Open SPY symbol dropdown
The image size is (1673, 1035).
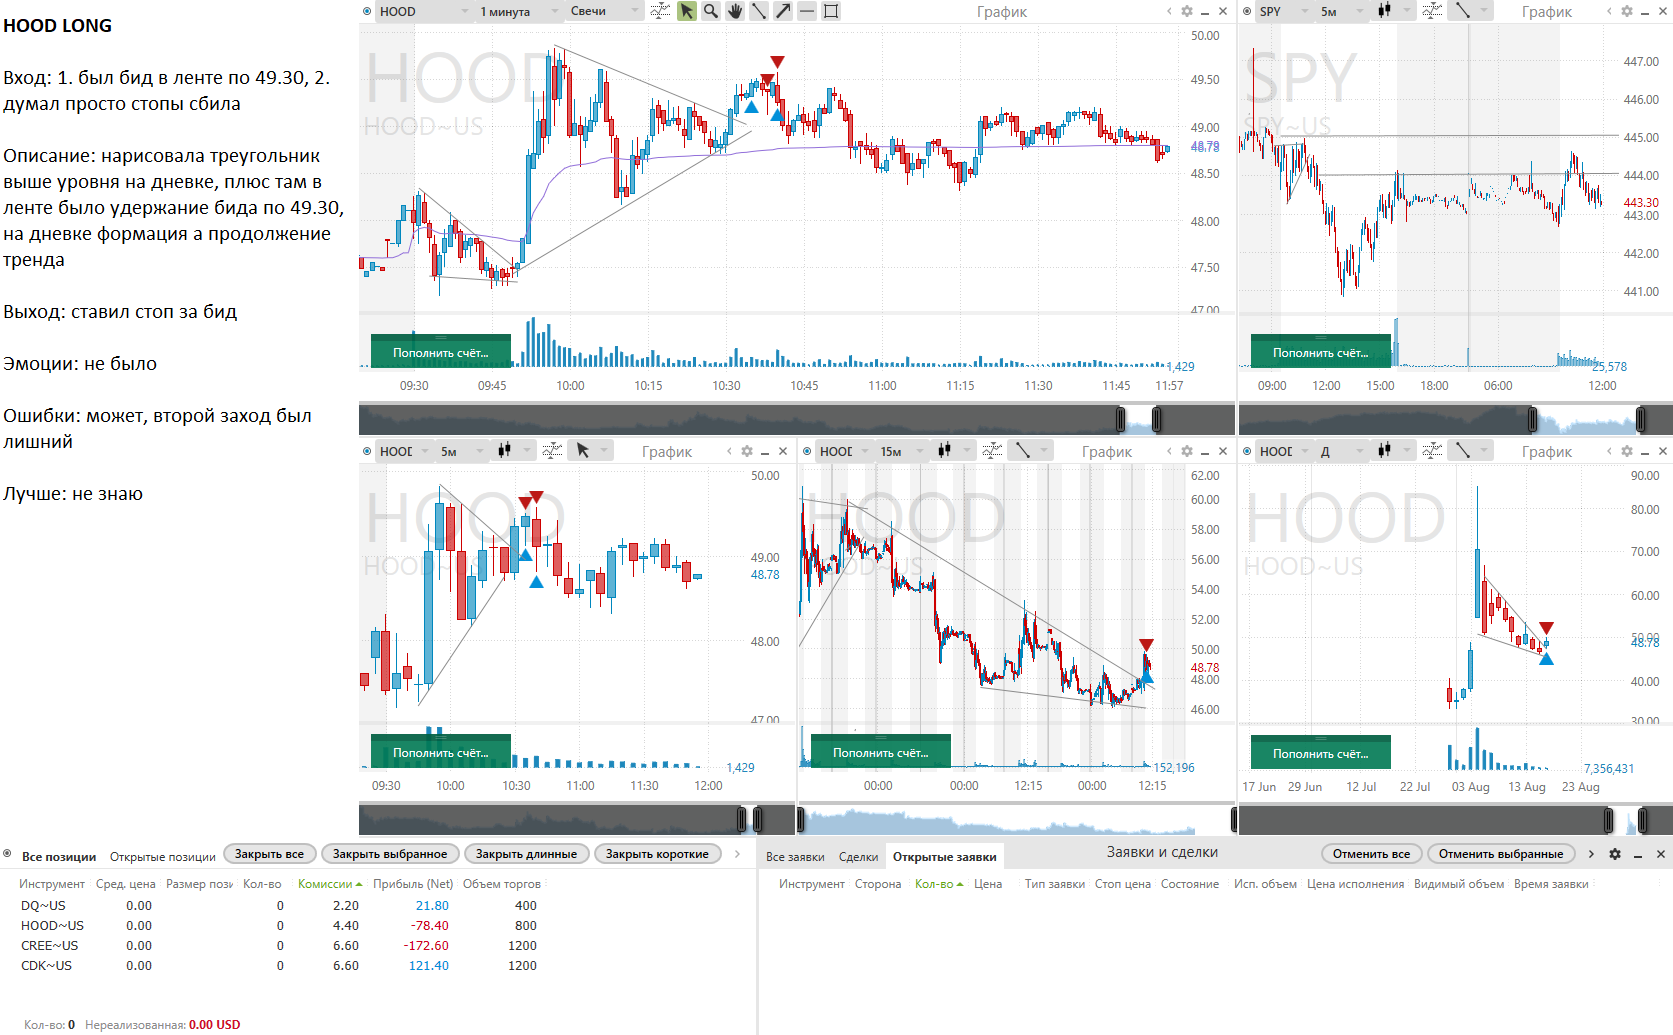coord(1283,11)
